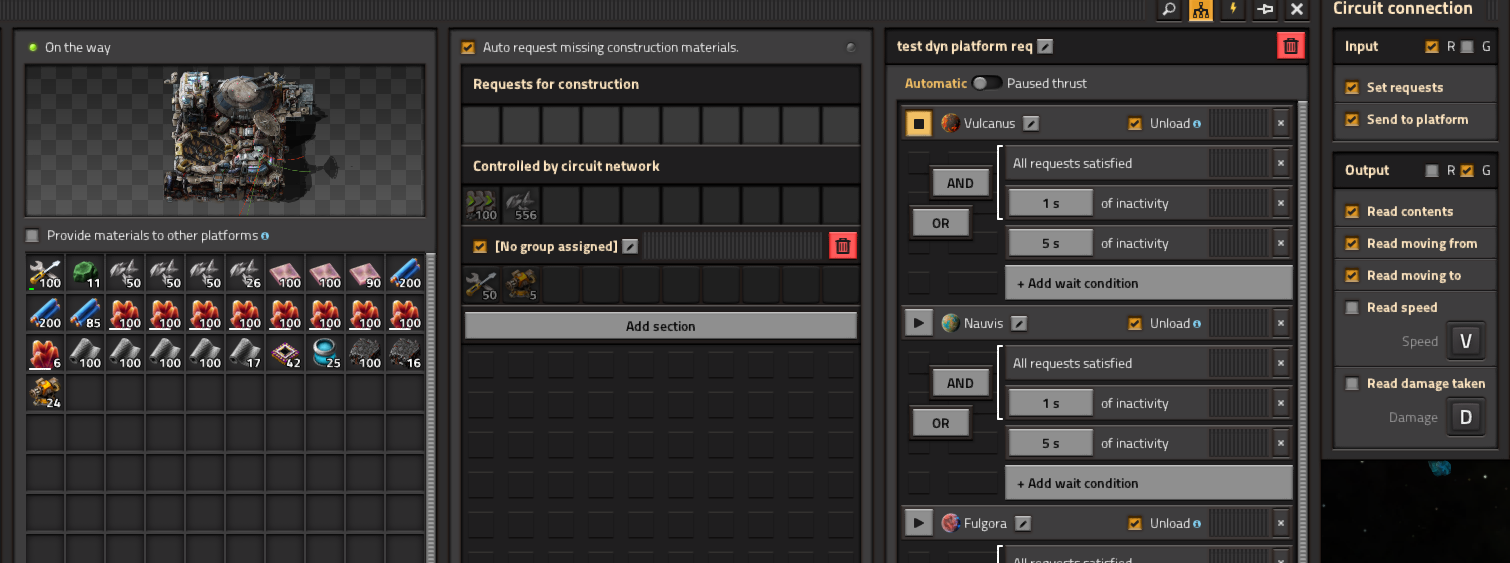Disable 'Read moving to' output

coord(1352,276)
